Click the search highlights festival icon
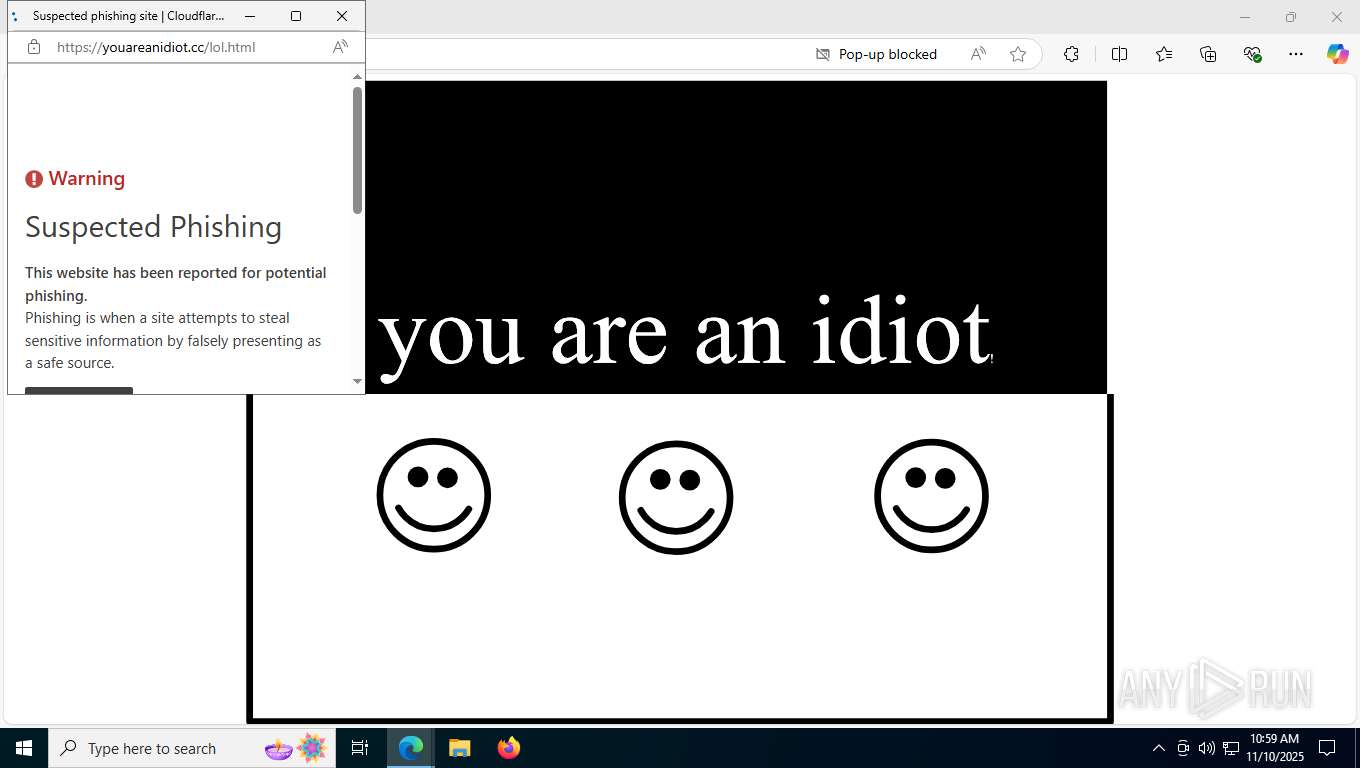Screen dimensions: 1360x768 (296, 748)
